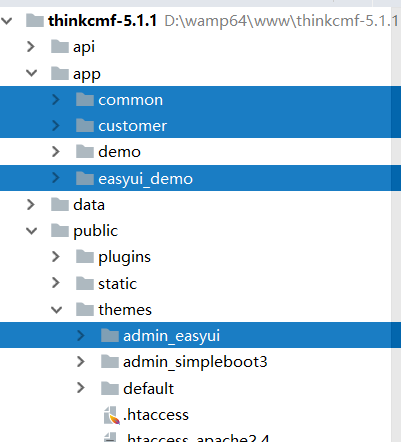Click the .htaccess file icon
Viewport: 401px width, 442px height.
coord(111,415)
